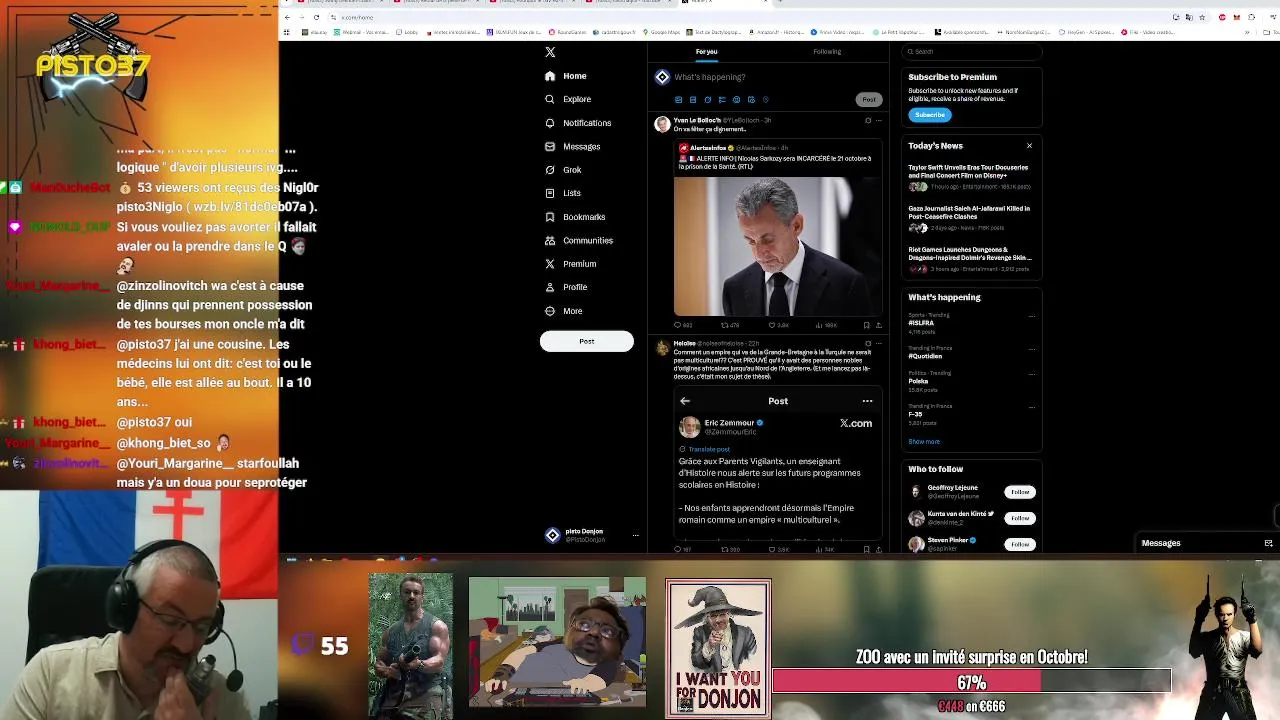Open options for the #ISLFRA trend
The image size is (1280, 720).
coord(1031,316)
